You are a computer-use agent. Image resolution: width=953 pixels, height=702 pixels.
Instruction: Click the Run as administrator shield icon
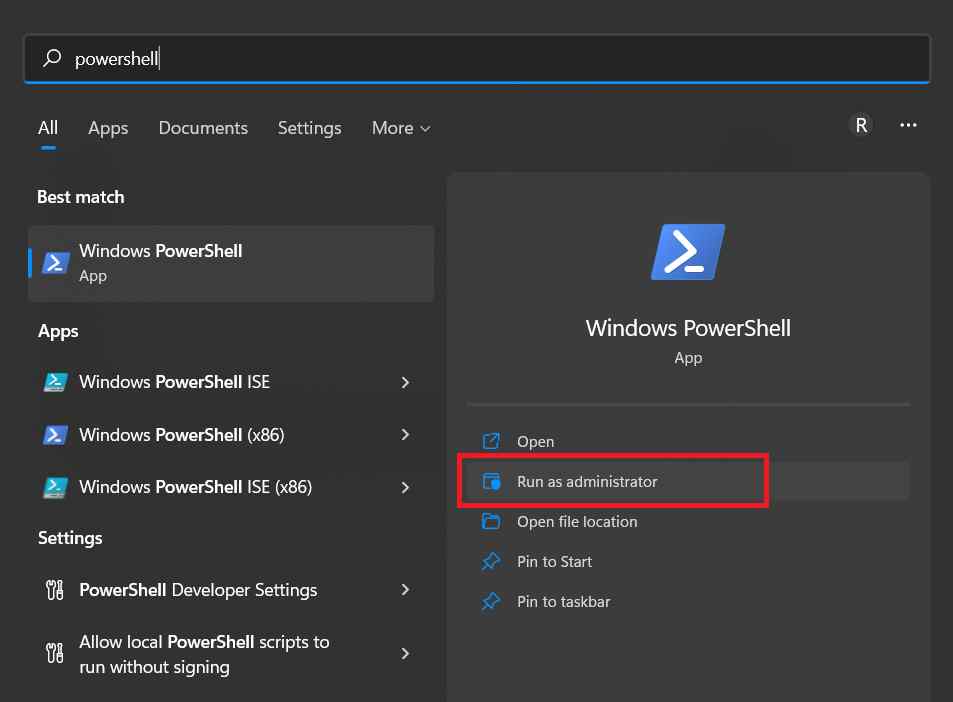click(x=491, y=481)
